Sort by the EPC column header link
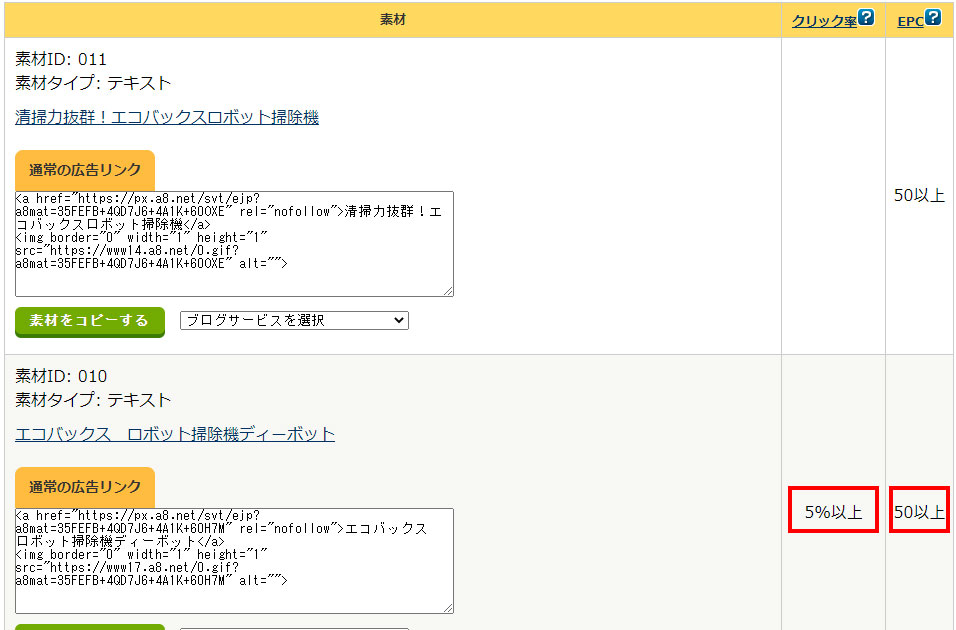 tap(911, 21)
